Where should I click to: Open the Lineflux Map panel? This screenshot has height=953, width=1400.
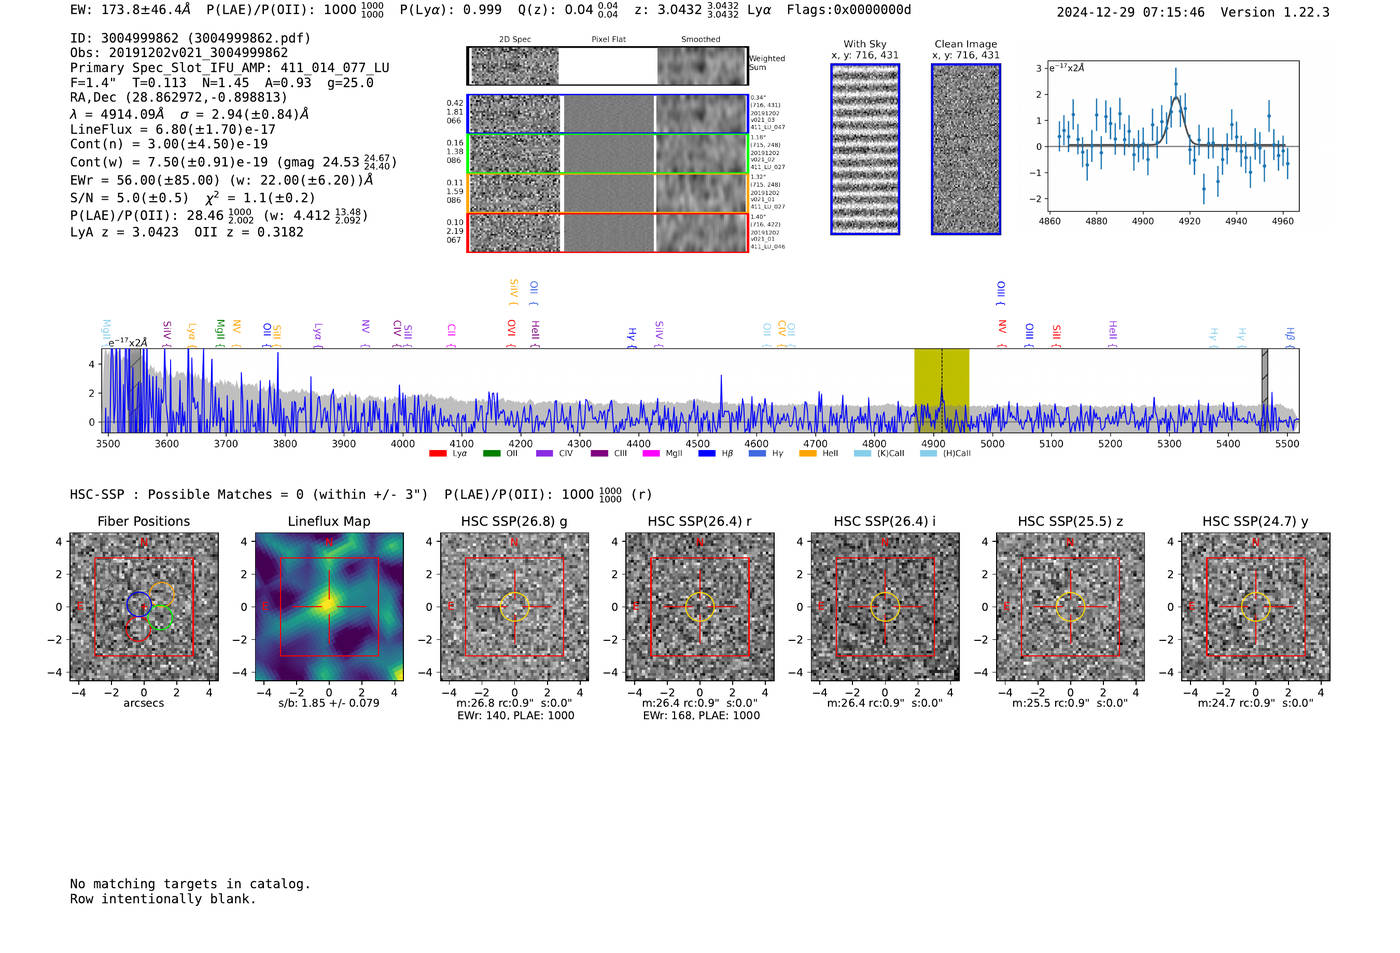coord(329,607)
